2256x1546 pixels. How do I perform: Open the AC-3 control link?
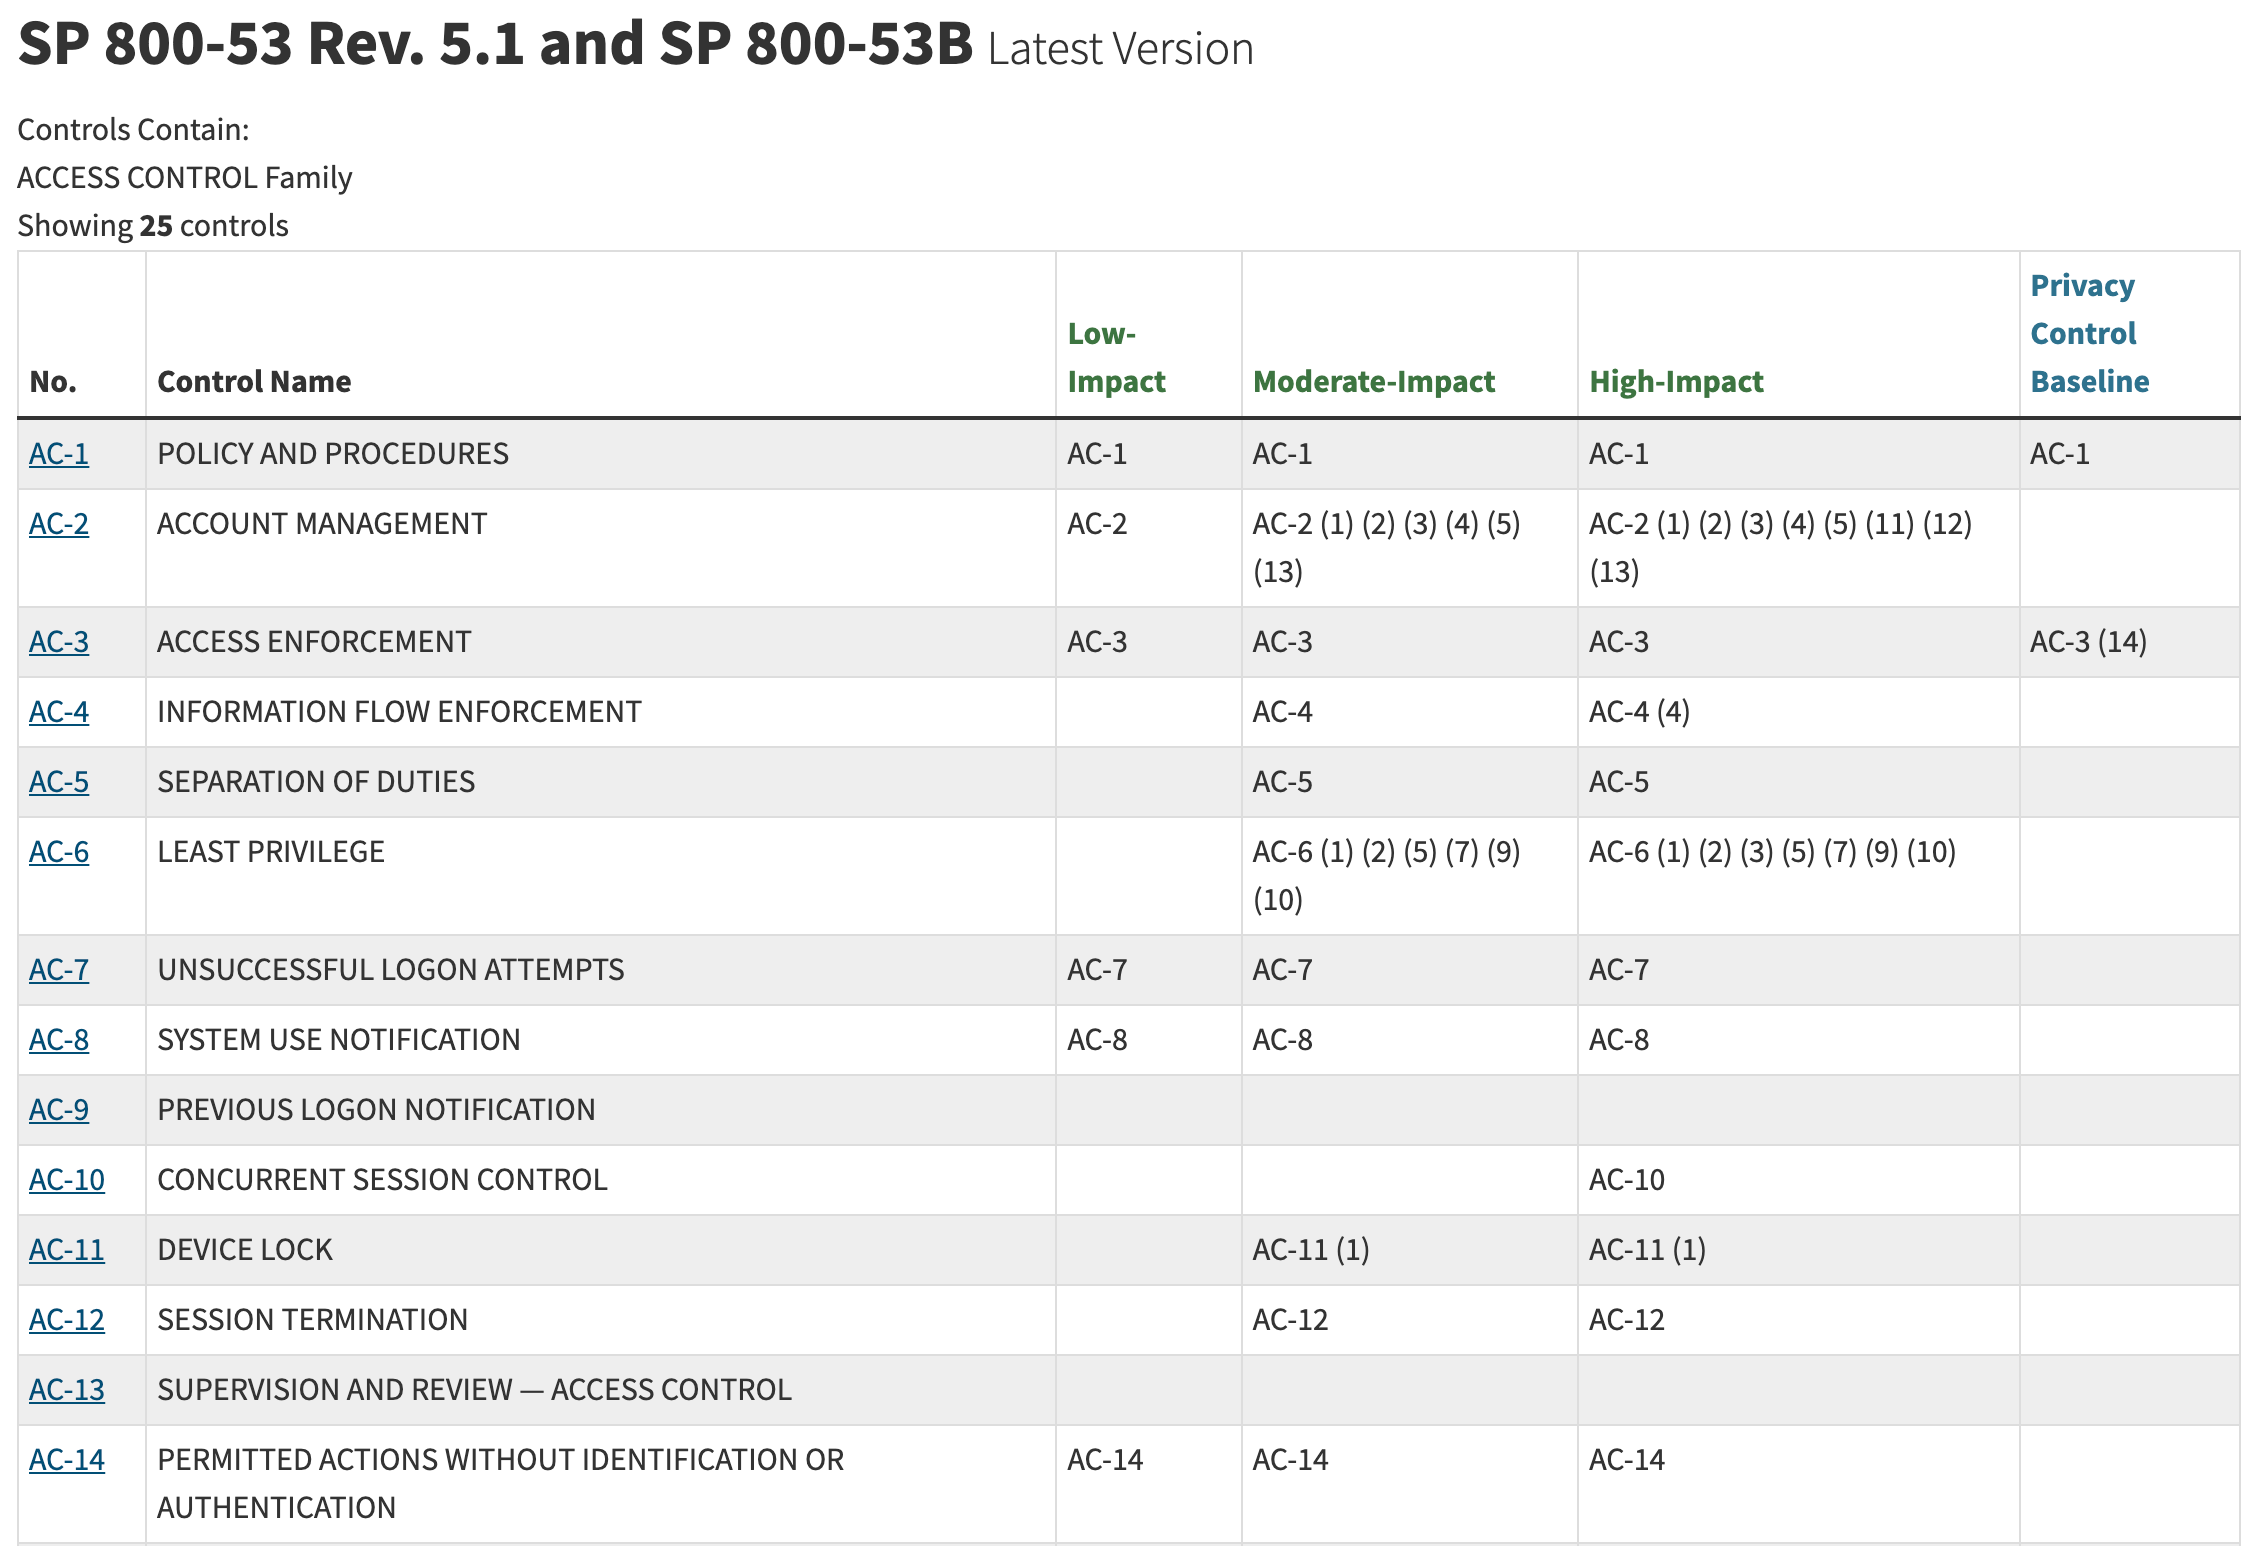[59, 641]
